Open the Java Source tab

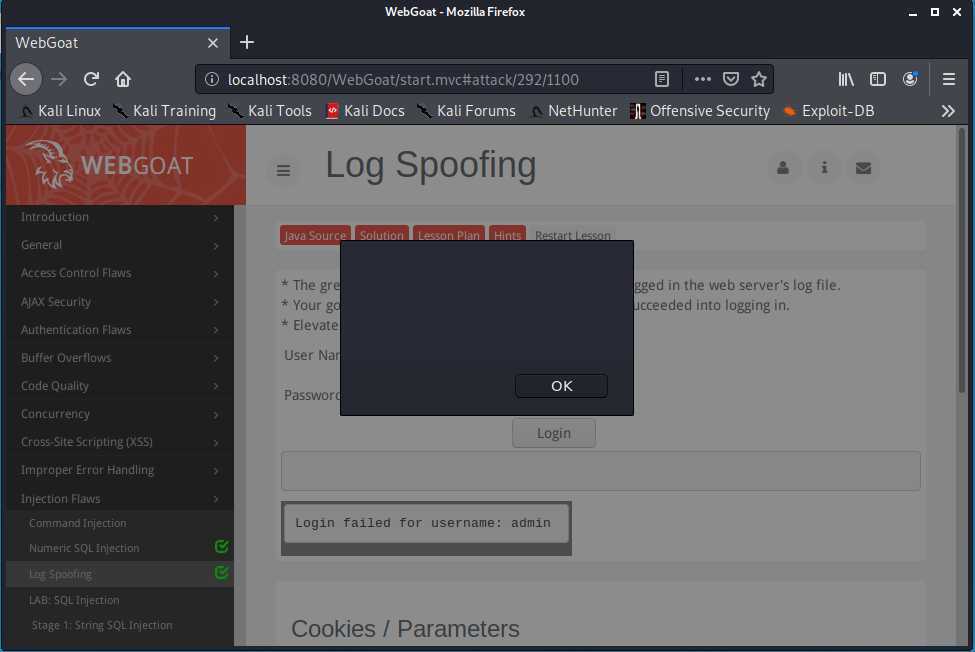click(x=315, y=235)
